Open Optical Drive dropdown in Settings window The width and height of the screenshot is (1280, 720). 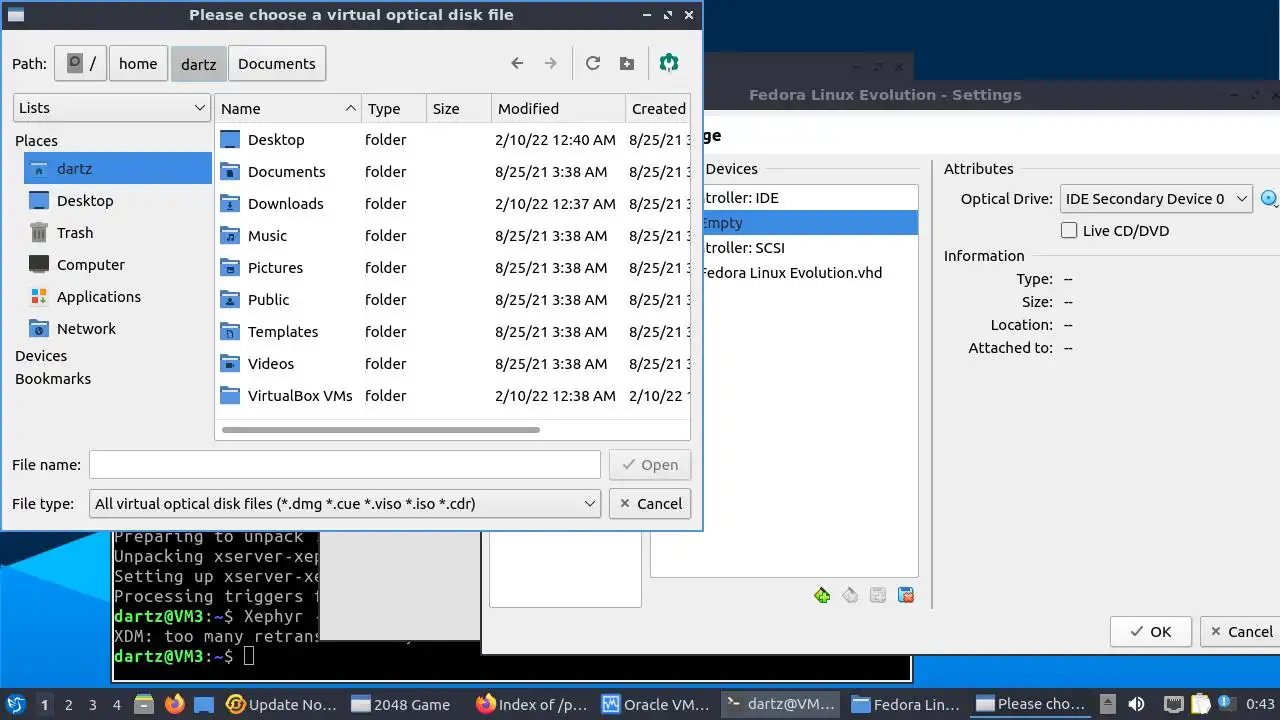click(x=1156, y=198)
